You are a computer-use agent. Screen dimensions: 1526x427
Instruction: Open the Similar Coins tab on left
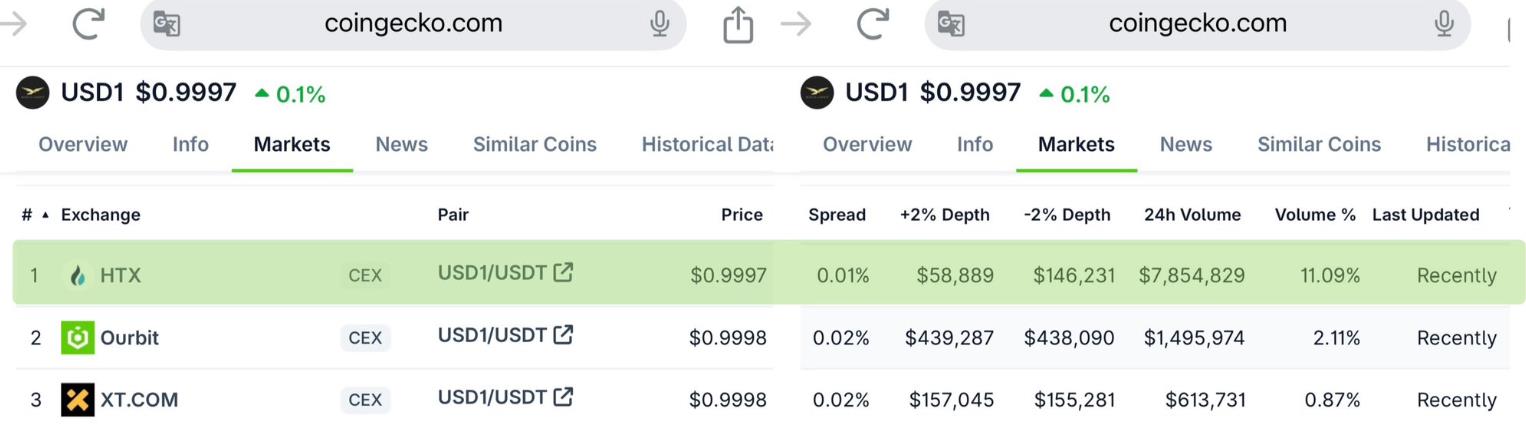535,144
